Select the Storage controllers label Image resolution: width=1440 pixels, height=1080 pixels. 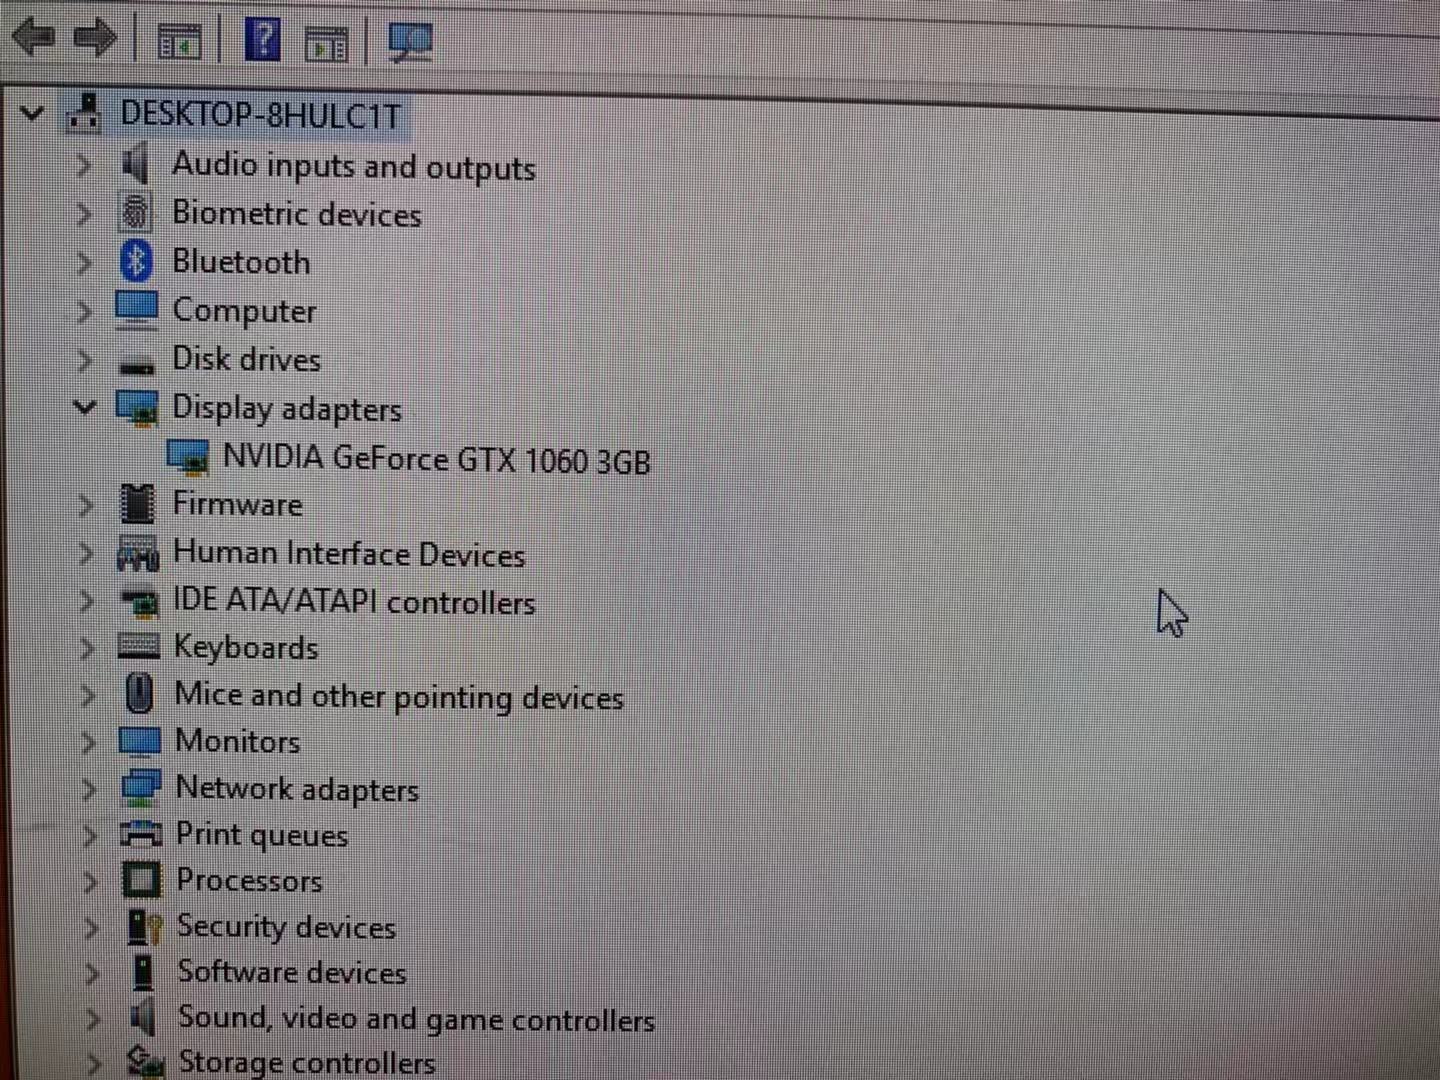pyautogui.click(x=306, y=1061)
